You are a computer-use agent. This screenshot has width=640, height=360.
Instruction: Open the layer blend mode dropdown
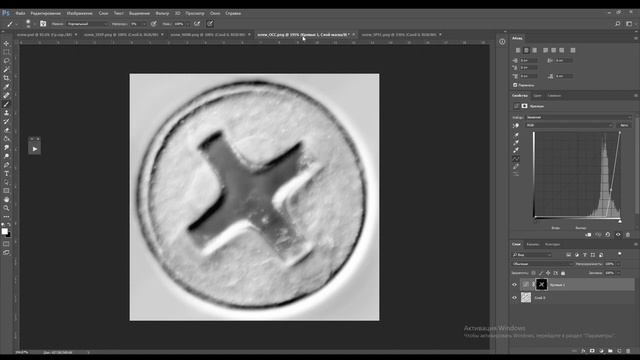pyautogui.click(x=542, y=264)
